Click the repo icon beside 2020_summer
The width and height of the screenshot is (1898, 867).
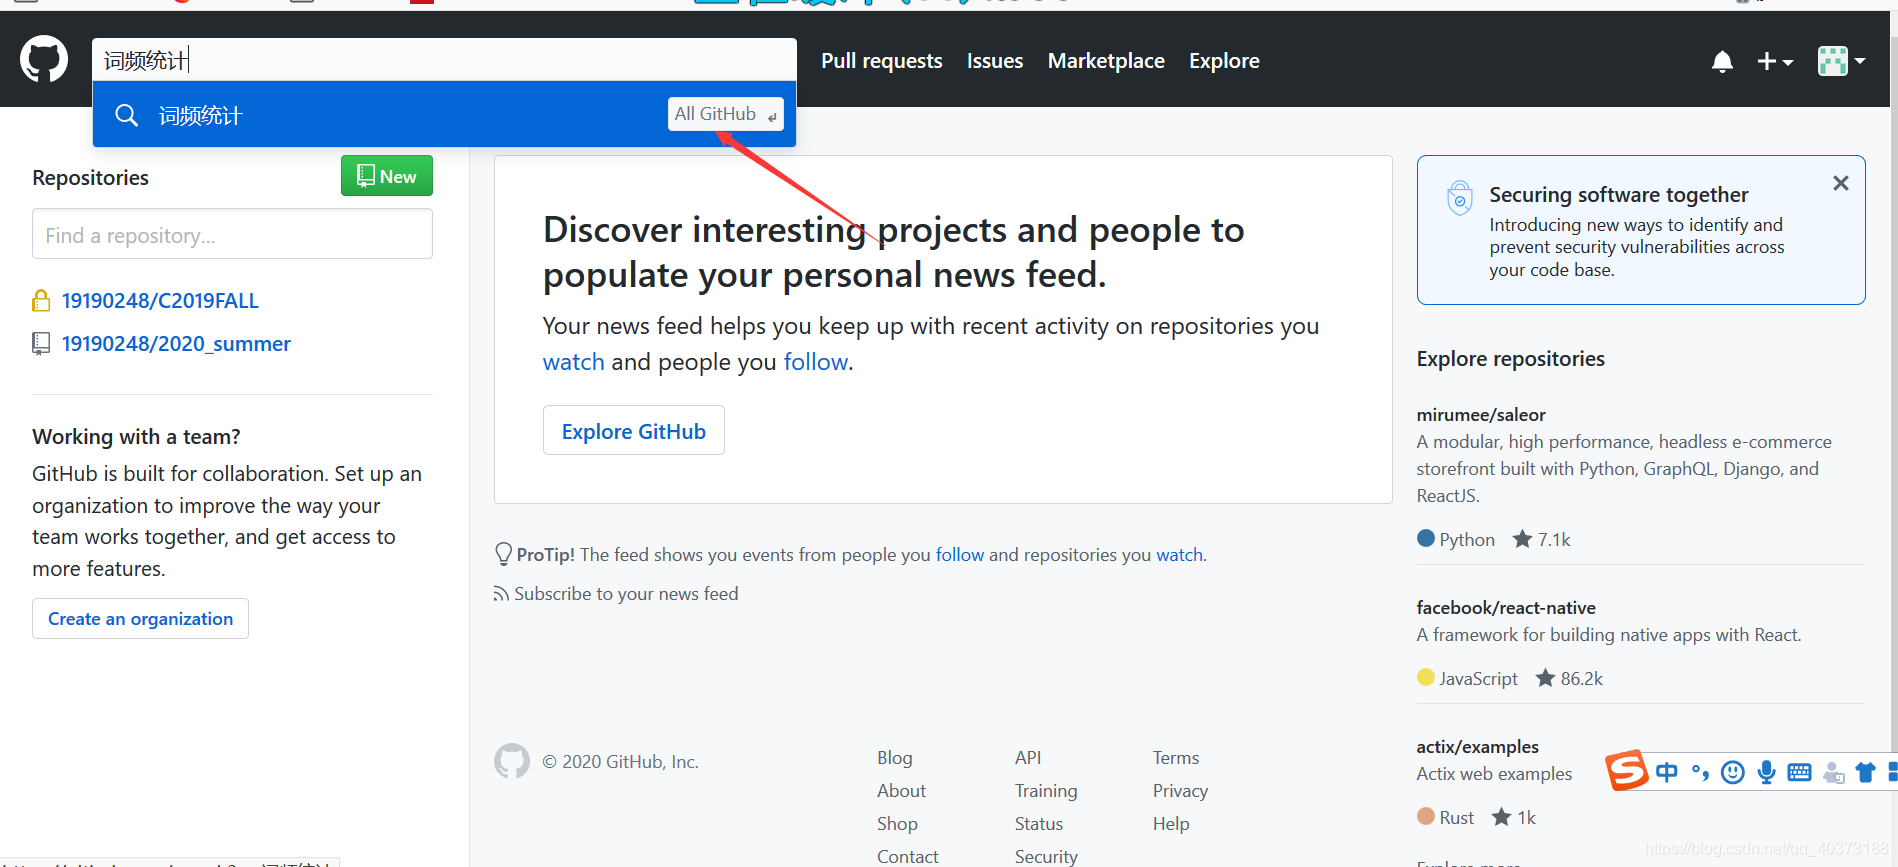41,344
